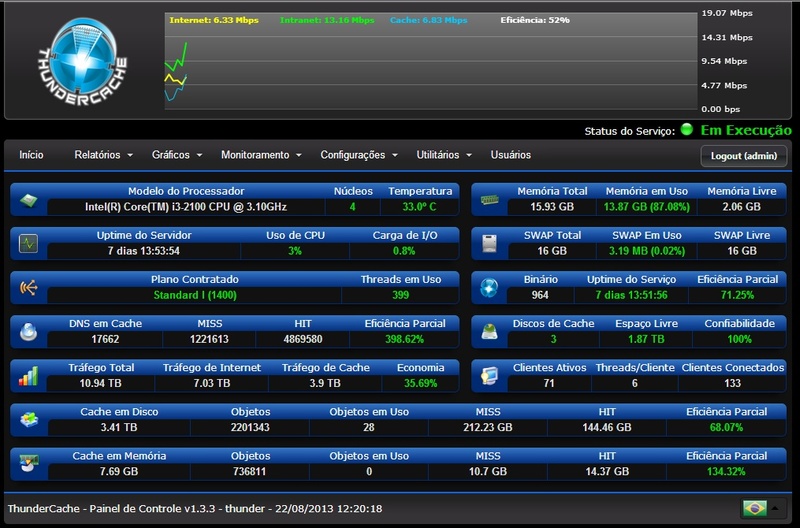Click the temperature value 33.0º C
The height and width of the screenshot is (528, 800).
pos(419,207)
